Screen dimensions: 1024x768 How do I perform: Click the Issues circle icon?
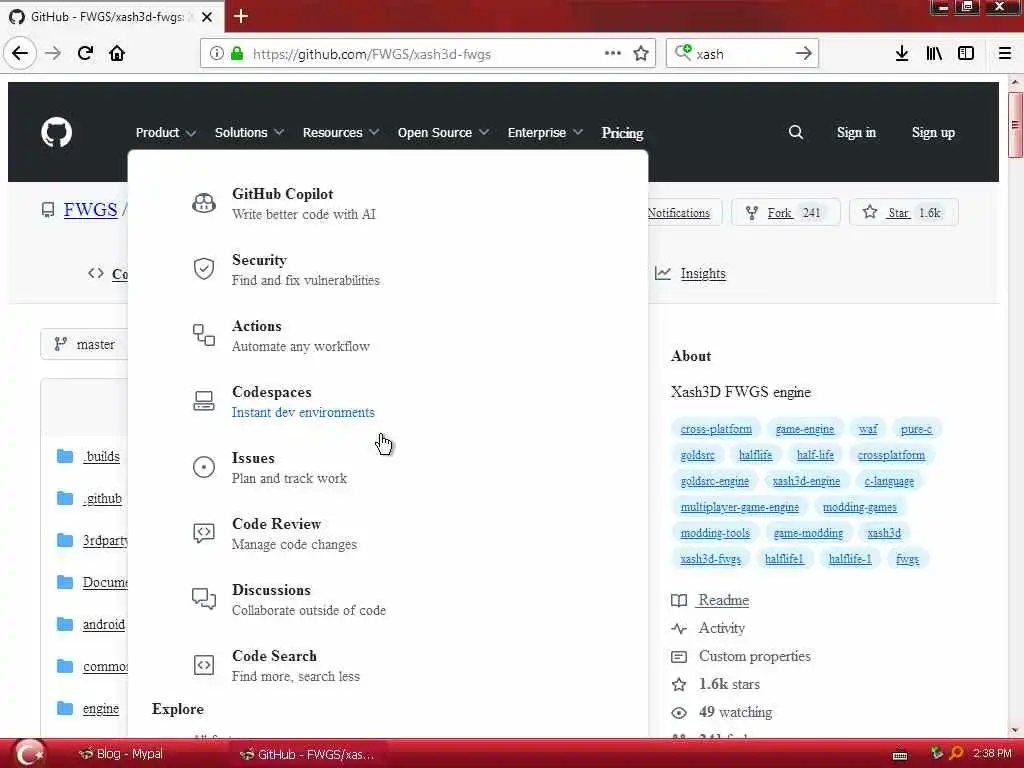(204, 467)
